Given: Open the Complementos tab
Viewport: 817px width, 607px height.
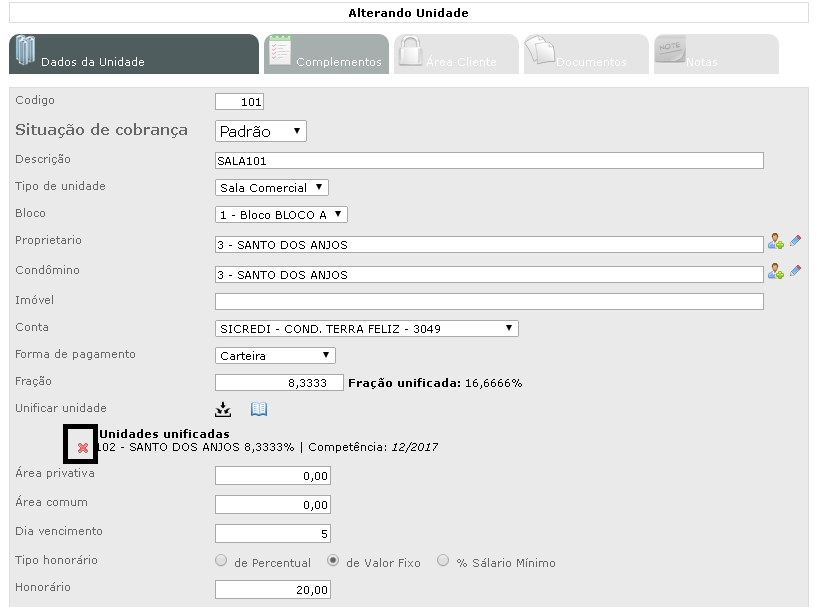Looking at the screenshot, I should click(x=327, y=54).
